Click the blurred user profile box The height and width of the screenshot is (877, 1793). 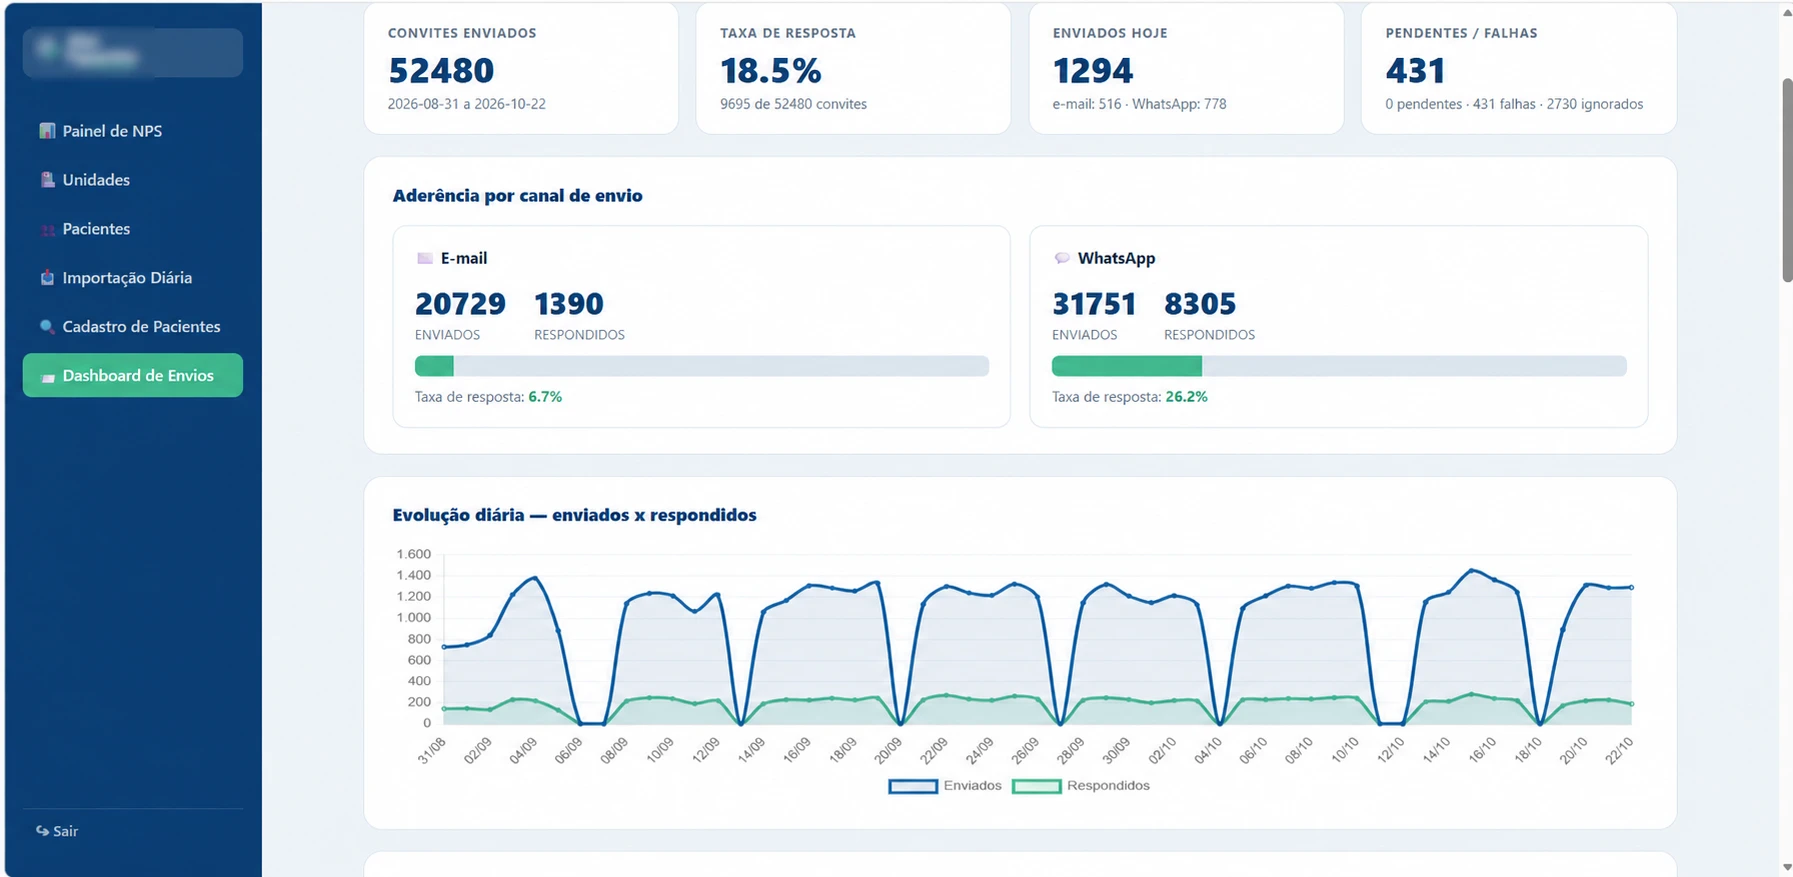click(x=133, y=52)
